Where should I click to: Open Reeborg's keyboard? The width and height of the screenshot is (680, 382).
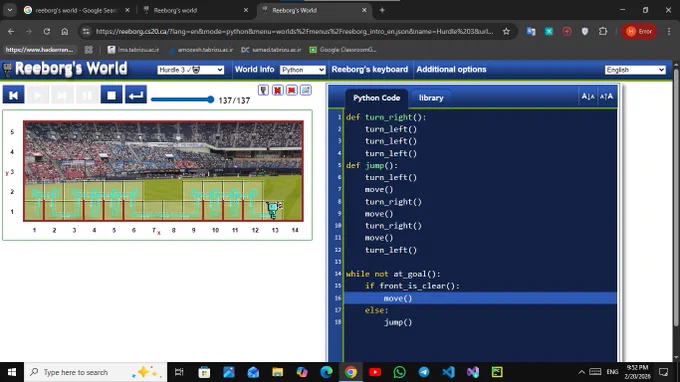369,69
